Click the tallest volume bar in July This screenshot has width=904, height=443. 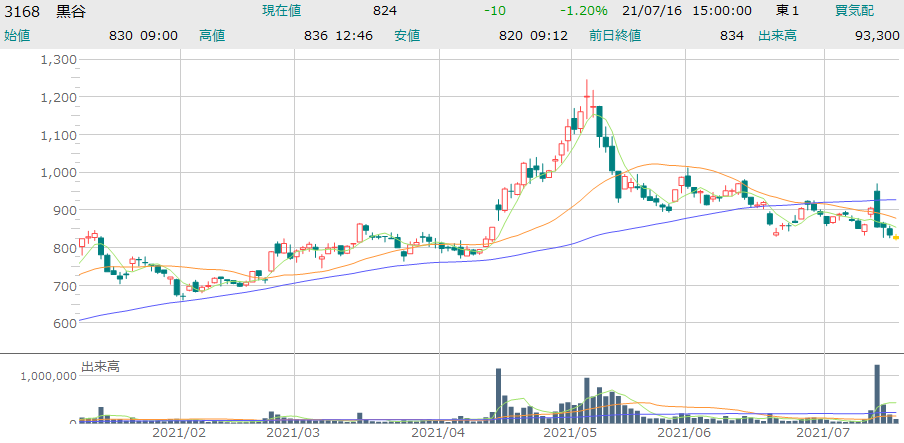pyautogui.click(x=877, y=393)
